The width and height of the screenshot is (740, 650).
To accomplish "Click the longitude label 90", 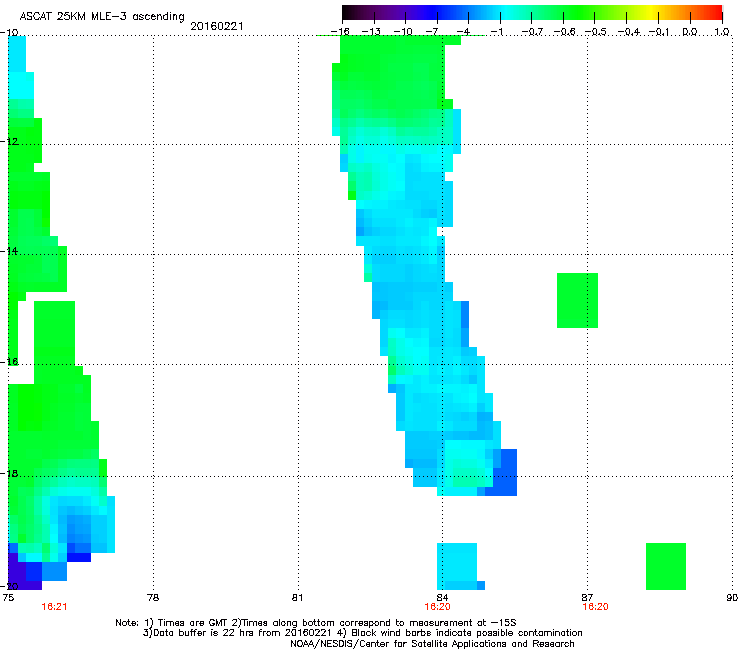I will 732,598.
